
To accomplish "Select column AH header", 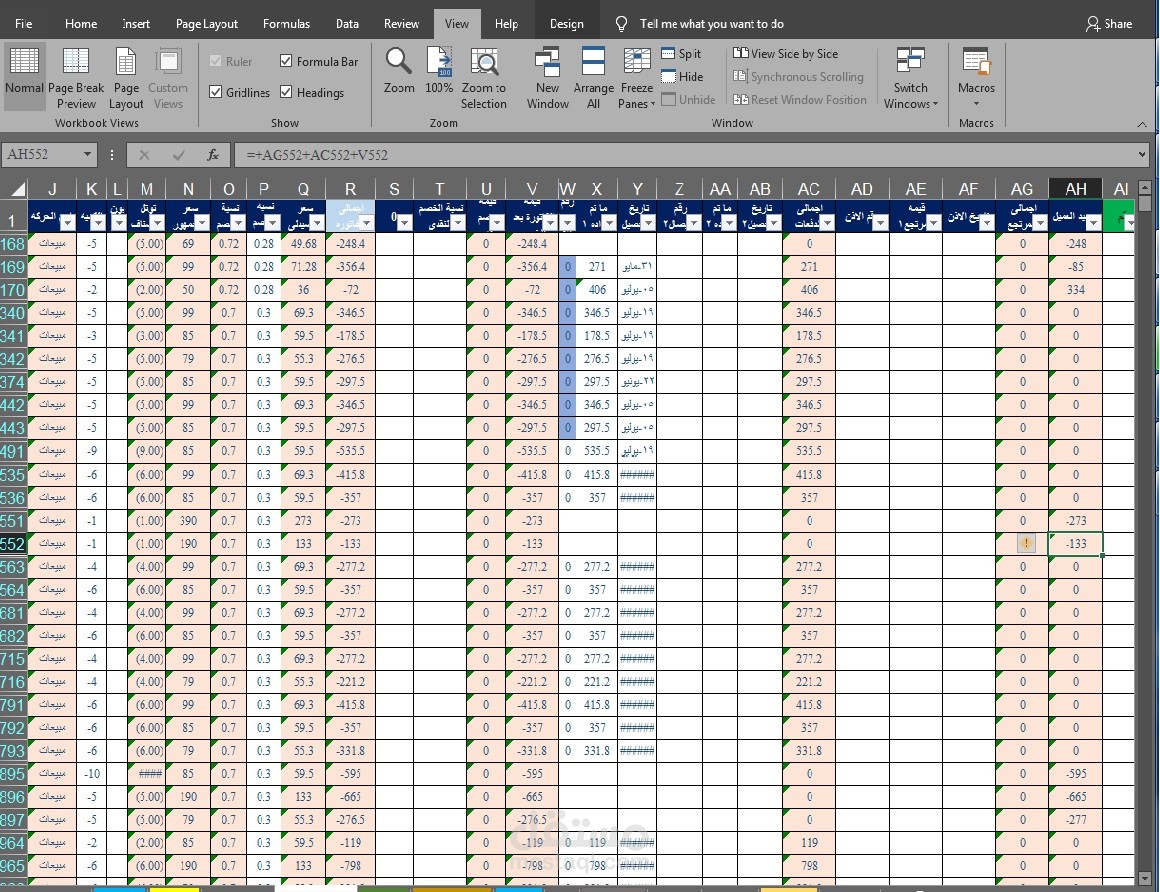I will click(1076, 189).
